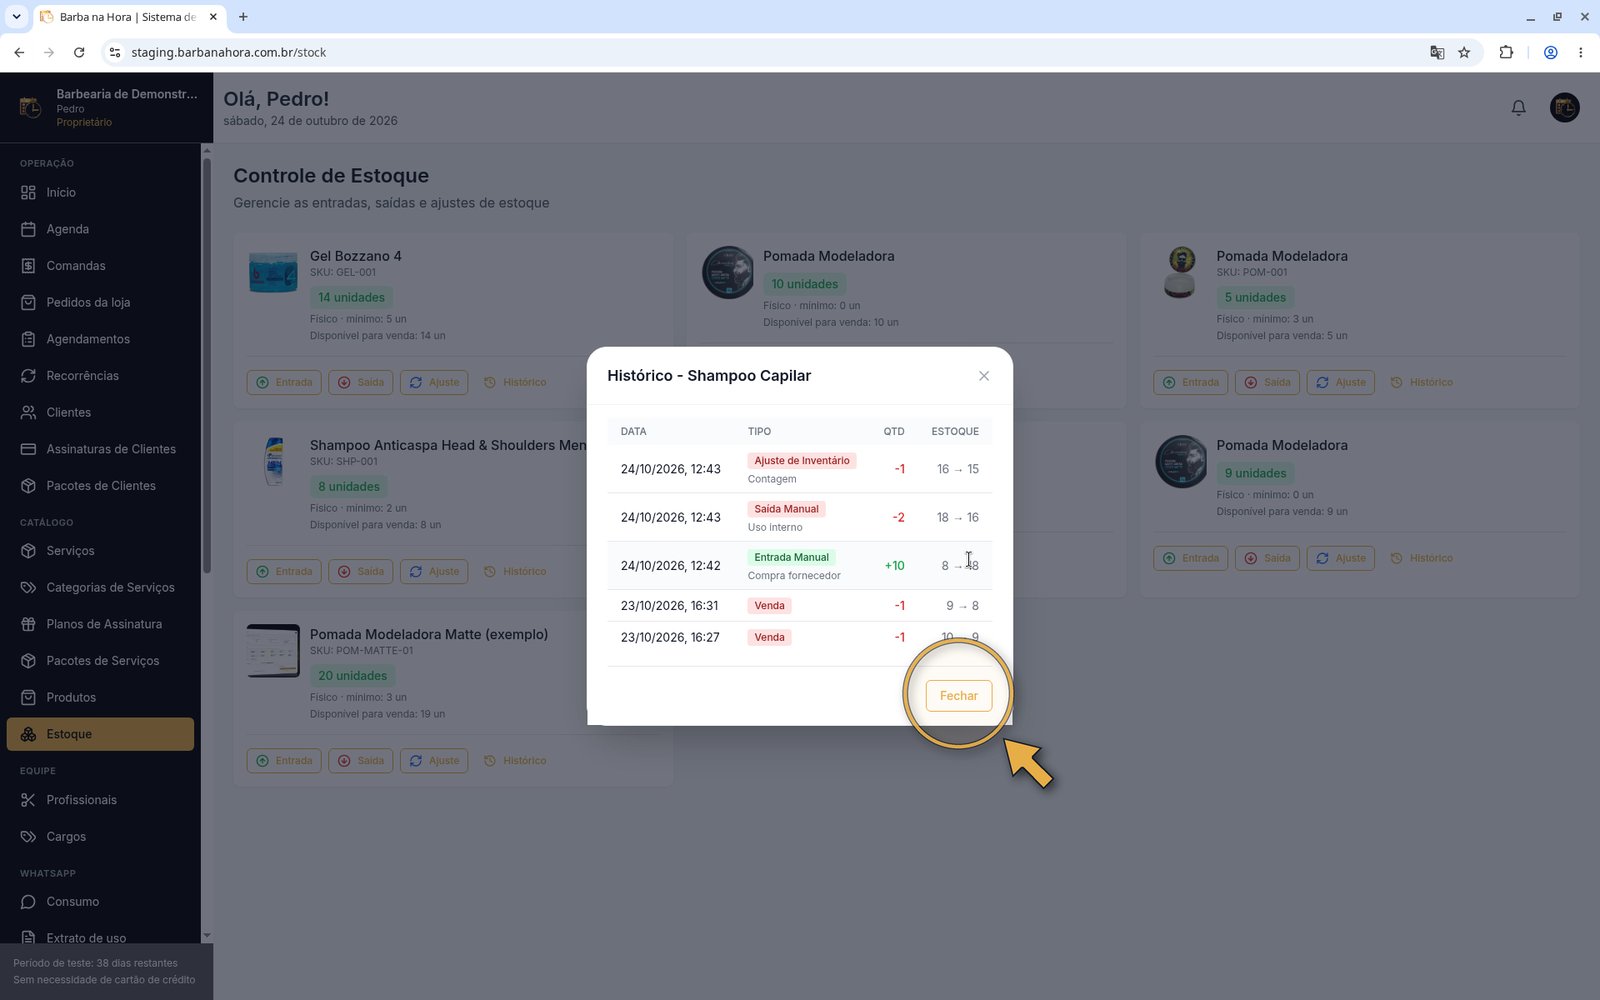Click Entrada button for Gel Bozzano 4

click(284, 382)
